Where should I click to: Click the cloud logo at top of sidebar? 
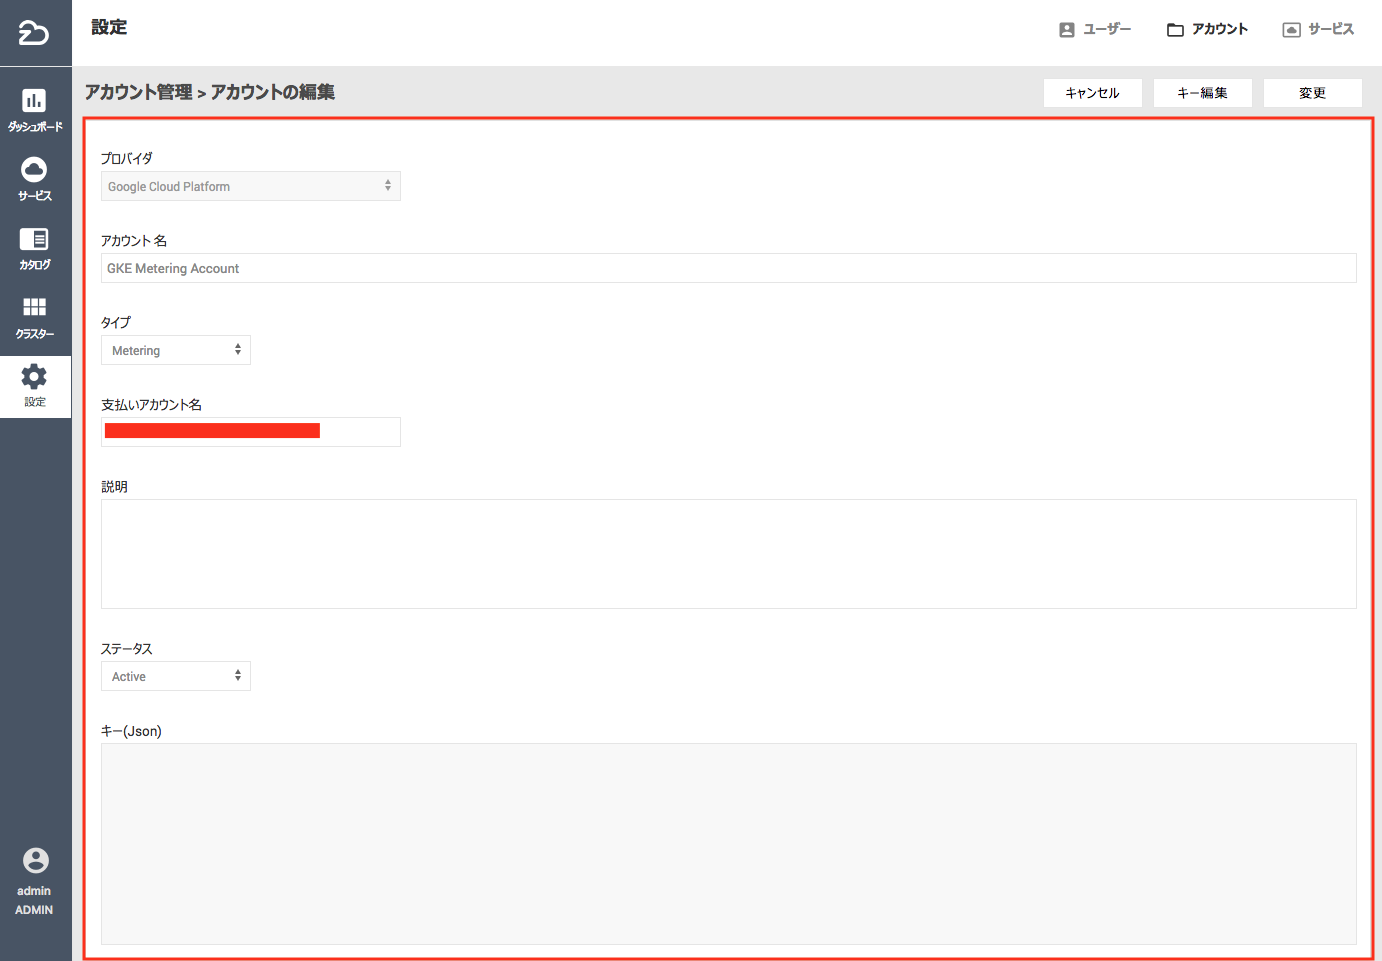coord(34,33)
